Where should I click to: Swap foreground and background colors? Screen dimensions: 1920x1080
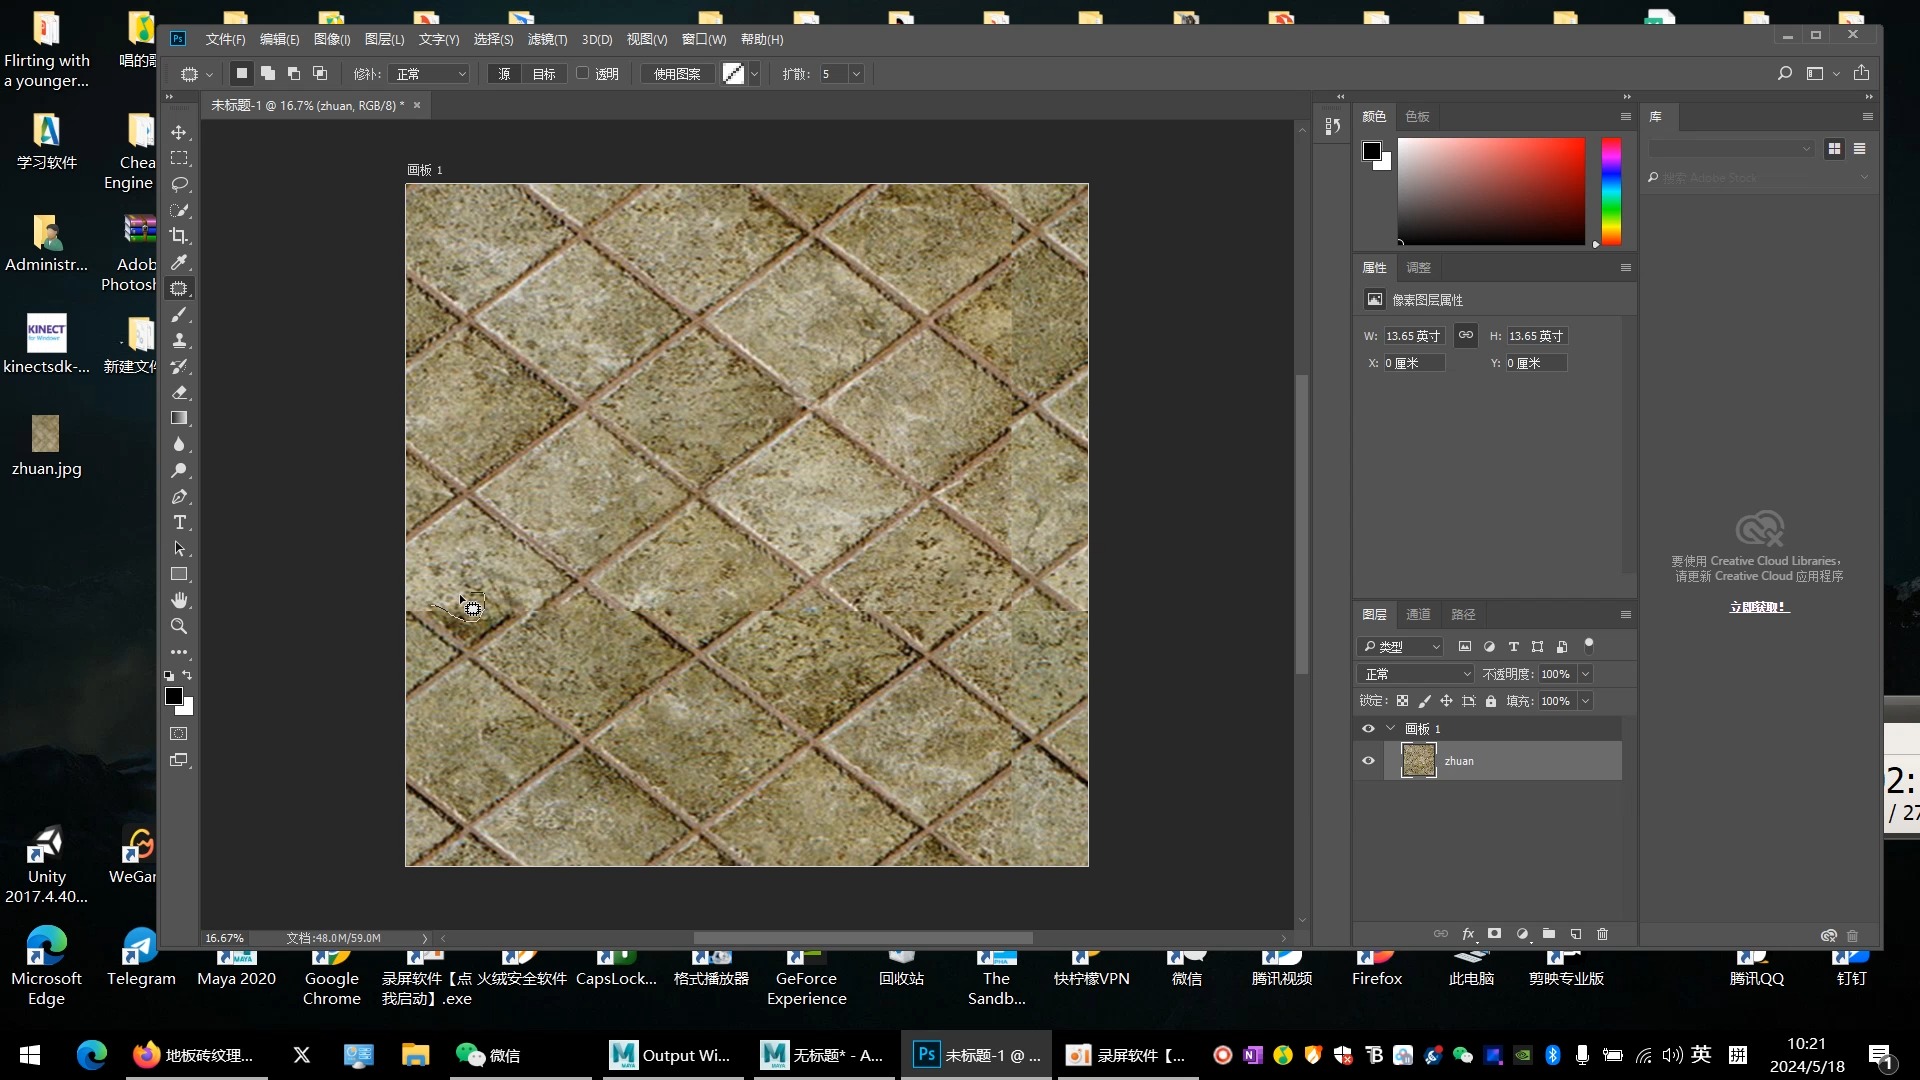point(187,675)
